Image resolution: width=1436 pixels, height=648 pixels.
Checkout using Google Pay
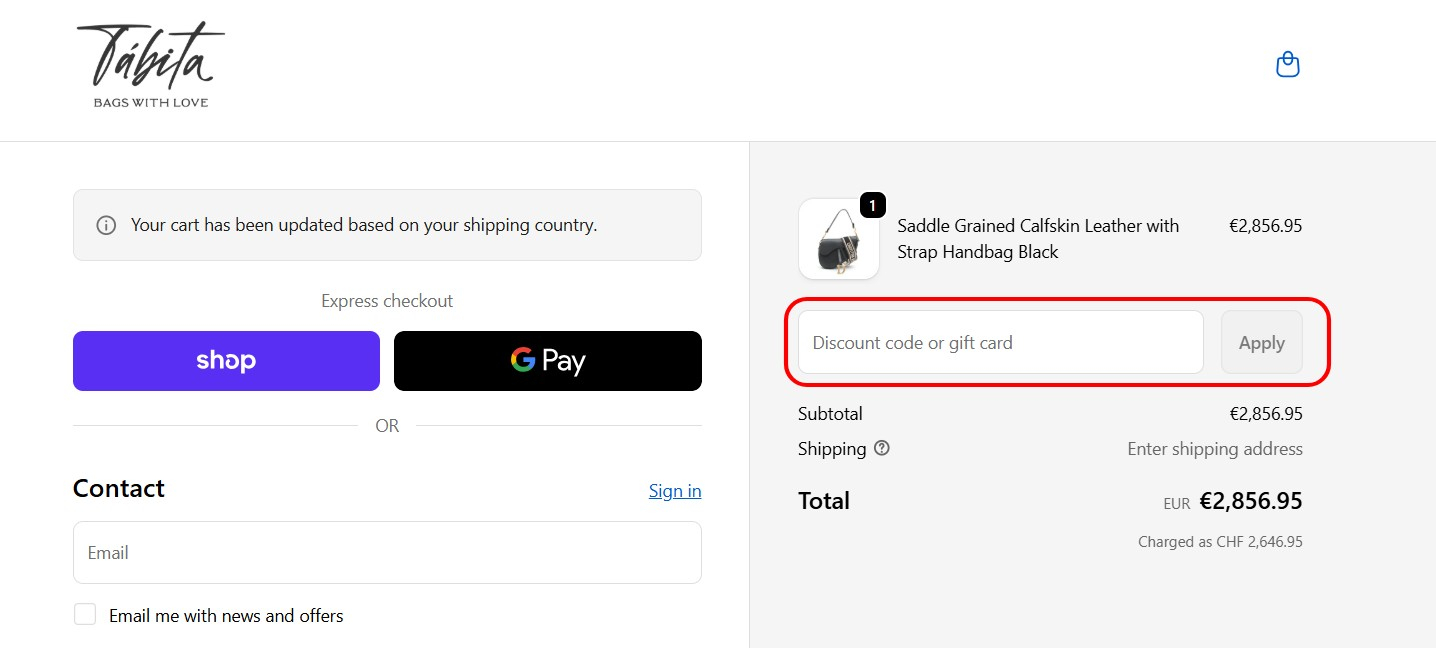point(547,361)
